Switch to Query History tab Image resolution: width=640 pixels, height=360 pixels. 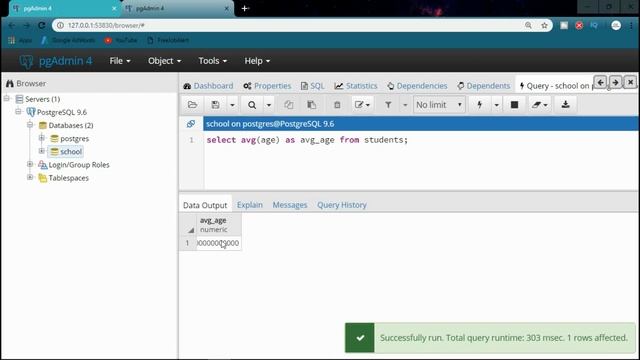(342, 205)
